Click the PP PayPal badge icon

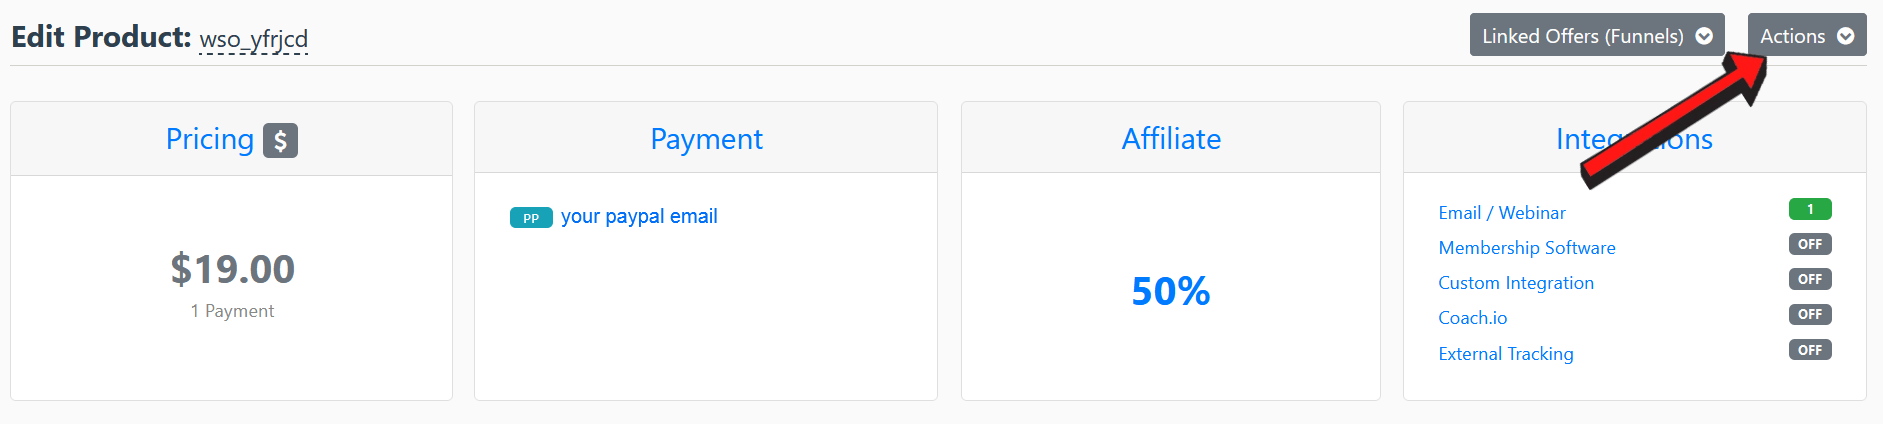tap(531, 218)
